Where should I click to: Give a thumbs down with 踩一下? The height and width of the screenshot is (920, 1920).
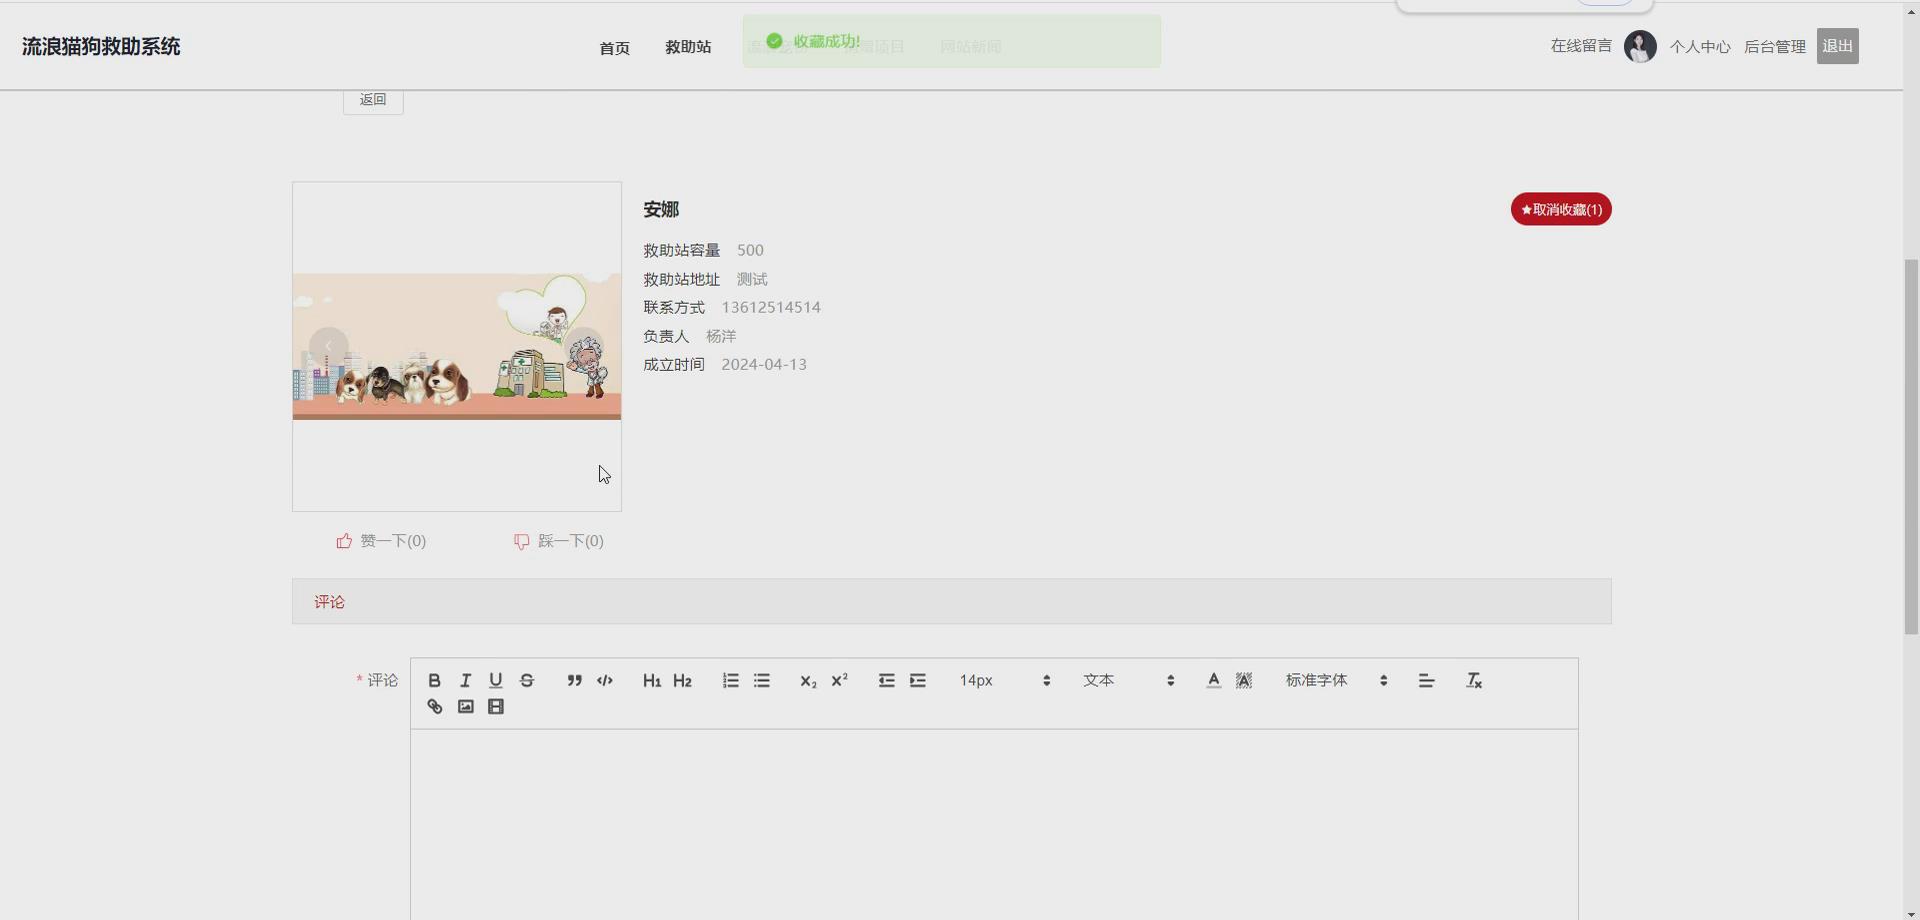(x=558, y=540)
